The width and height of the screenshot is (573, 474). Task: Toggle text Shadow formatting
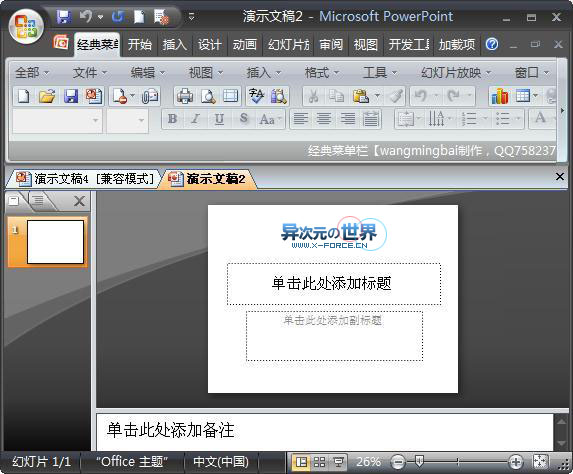click(x=243, y=119)
